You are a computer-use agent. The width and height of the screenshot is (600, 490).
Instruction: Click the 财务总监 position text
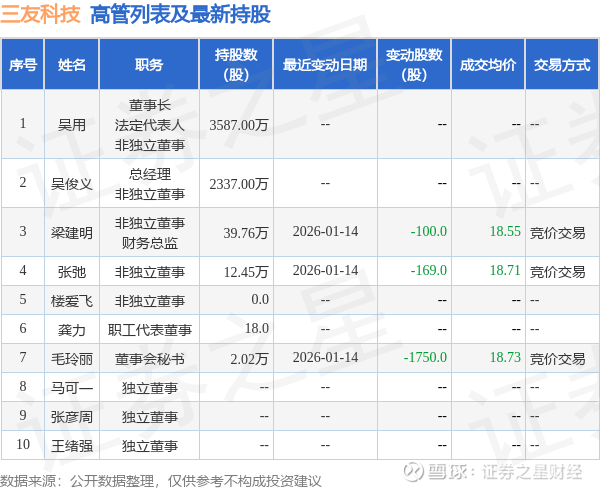[x=149, y=243]
